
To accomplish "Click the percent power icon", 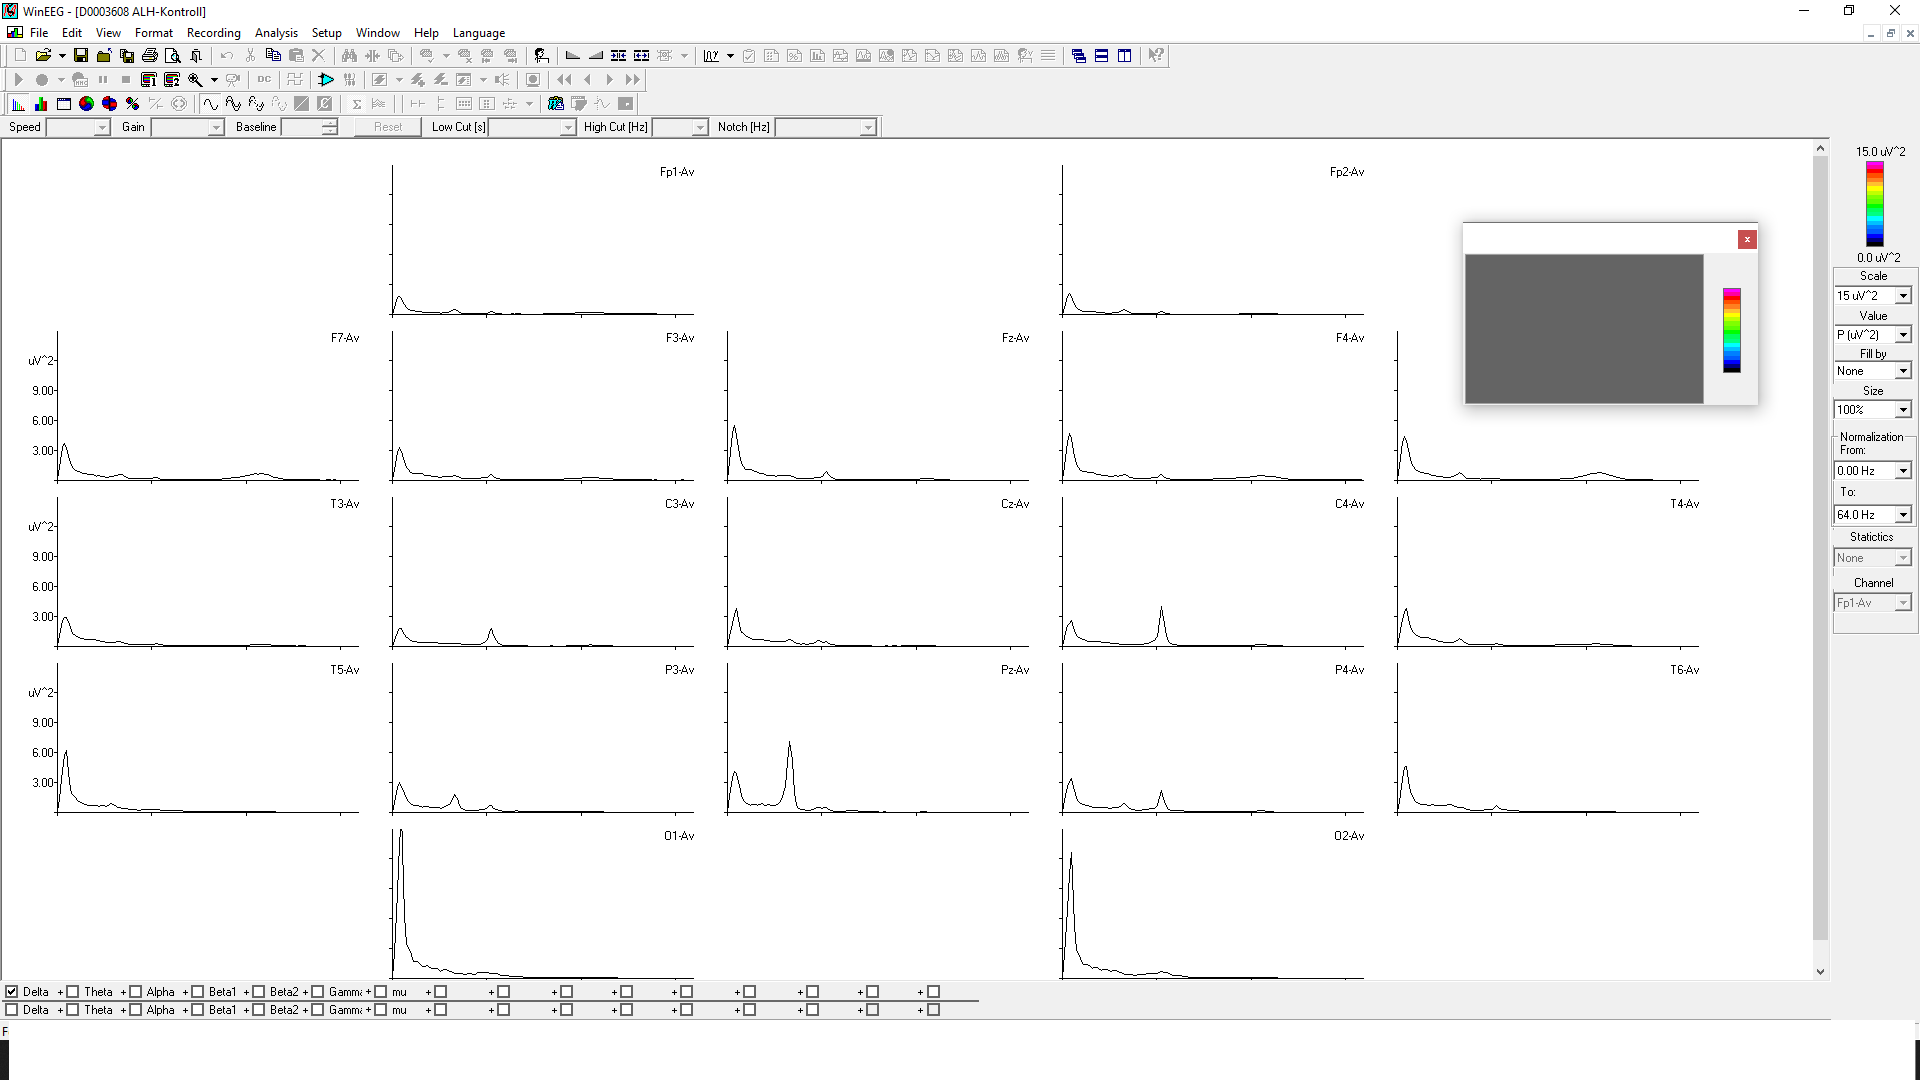I will coord(133,104).
